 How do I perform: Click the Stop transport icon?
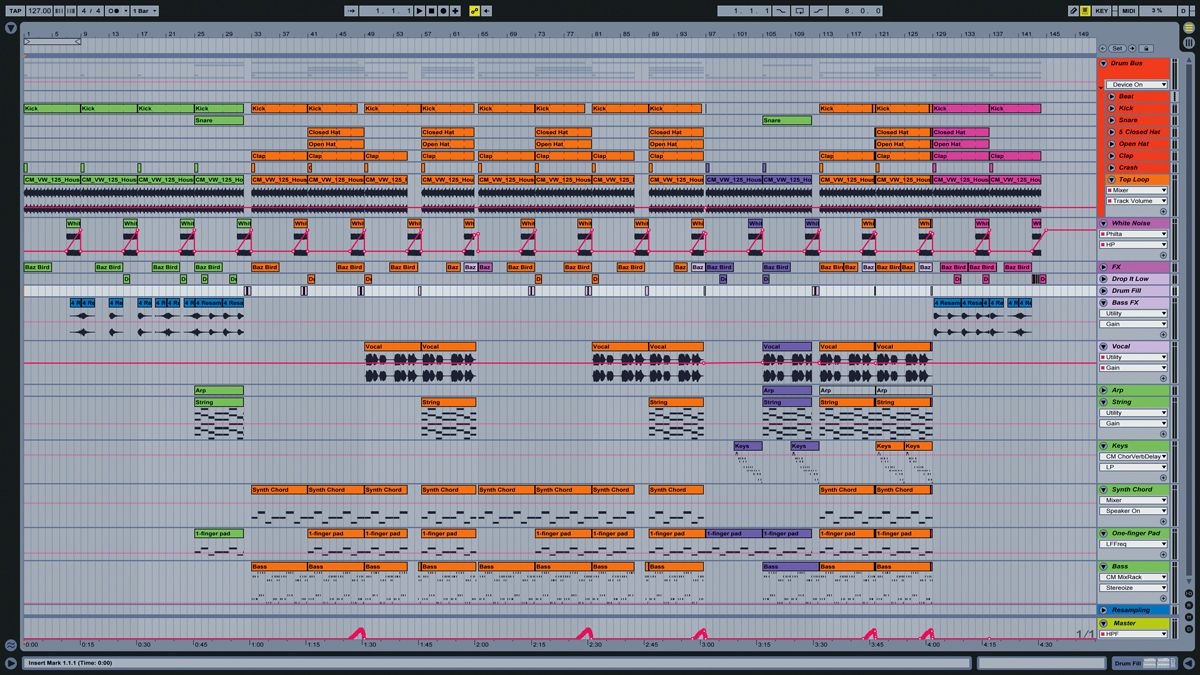(x=429, y=9)
